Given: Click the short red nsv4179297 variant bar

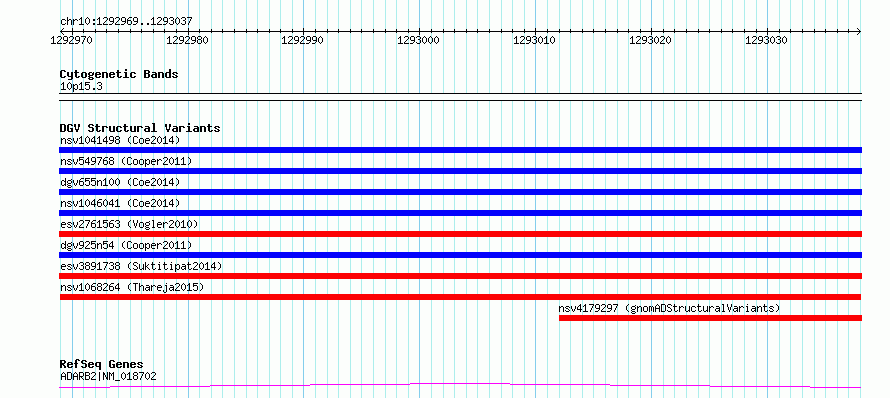Looking at the screenshot, I should pyautogui.click(x=710, y=318).
